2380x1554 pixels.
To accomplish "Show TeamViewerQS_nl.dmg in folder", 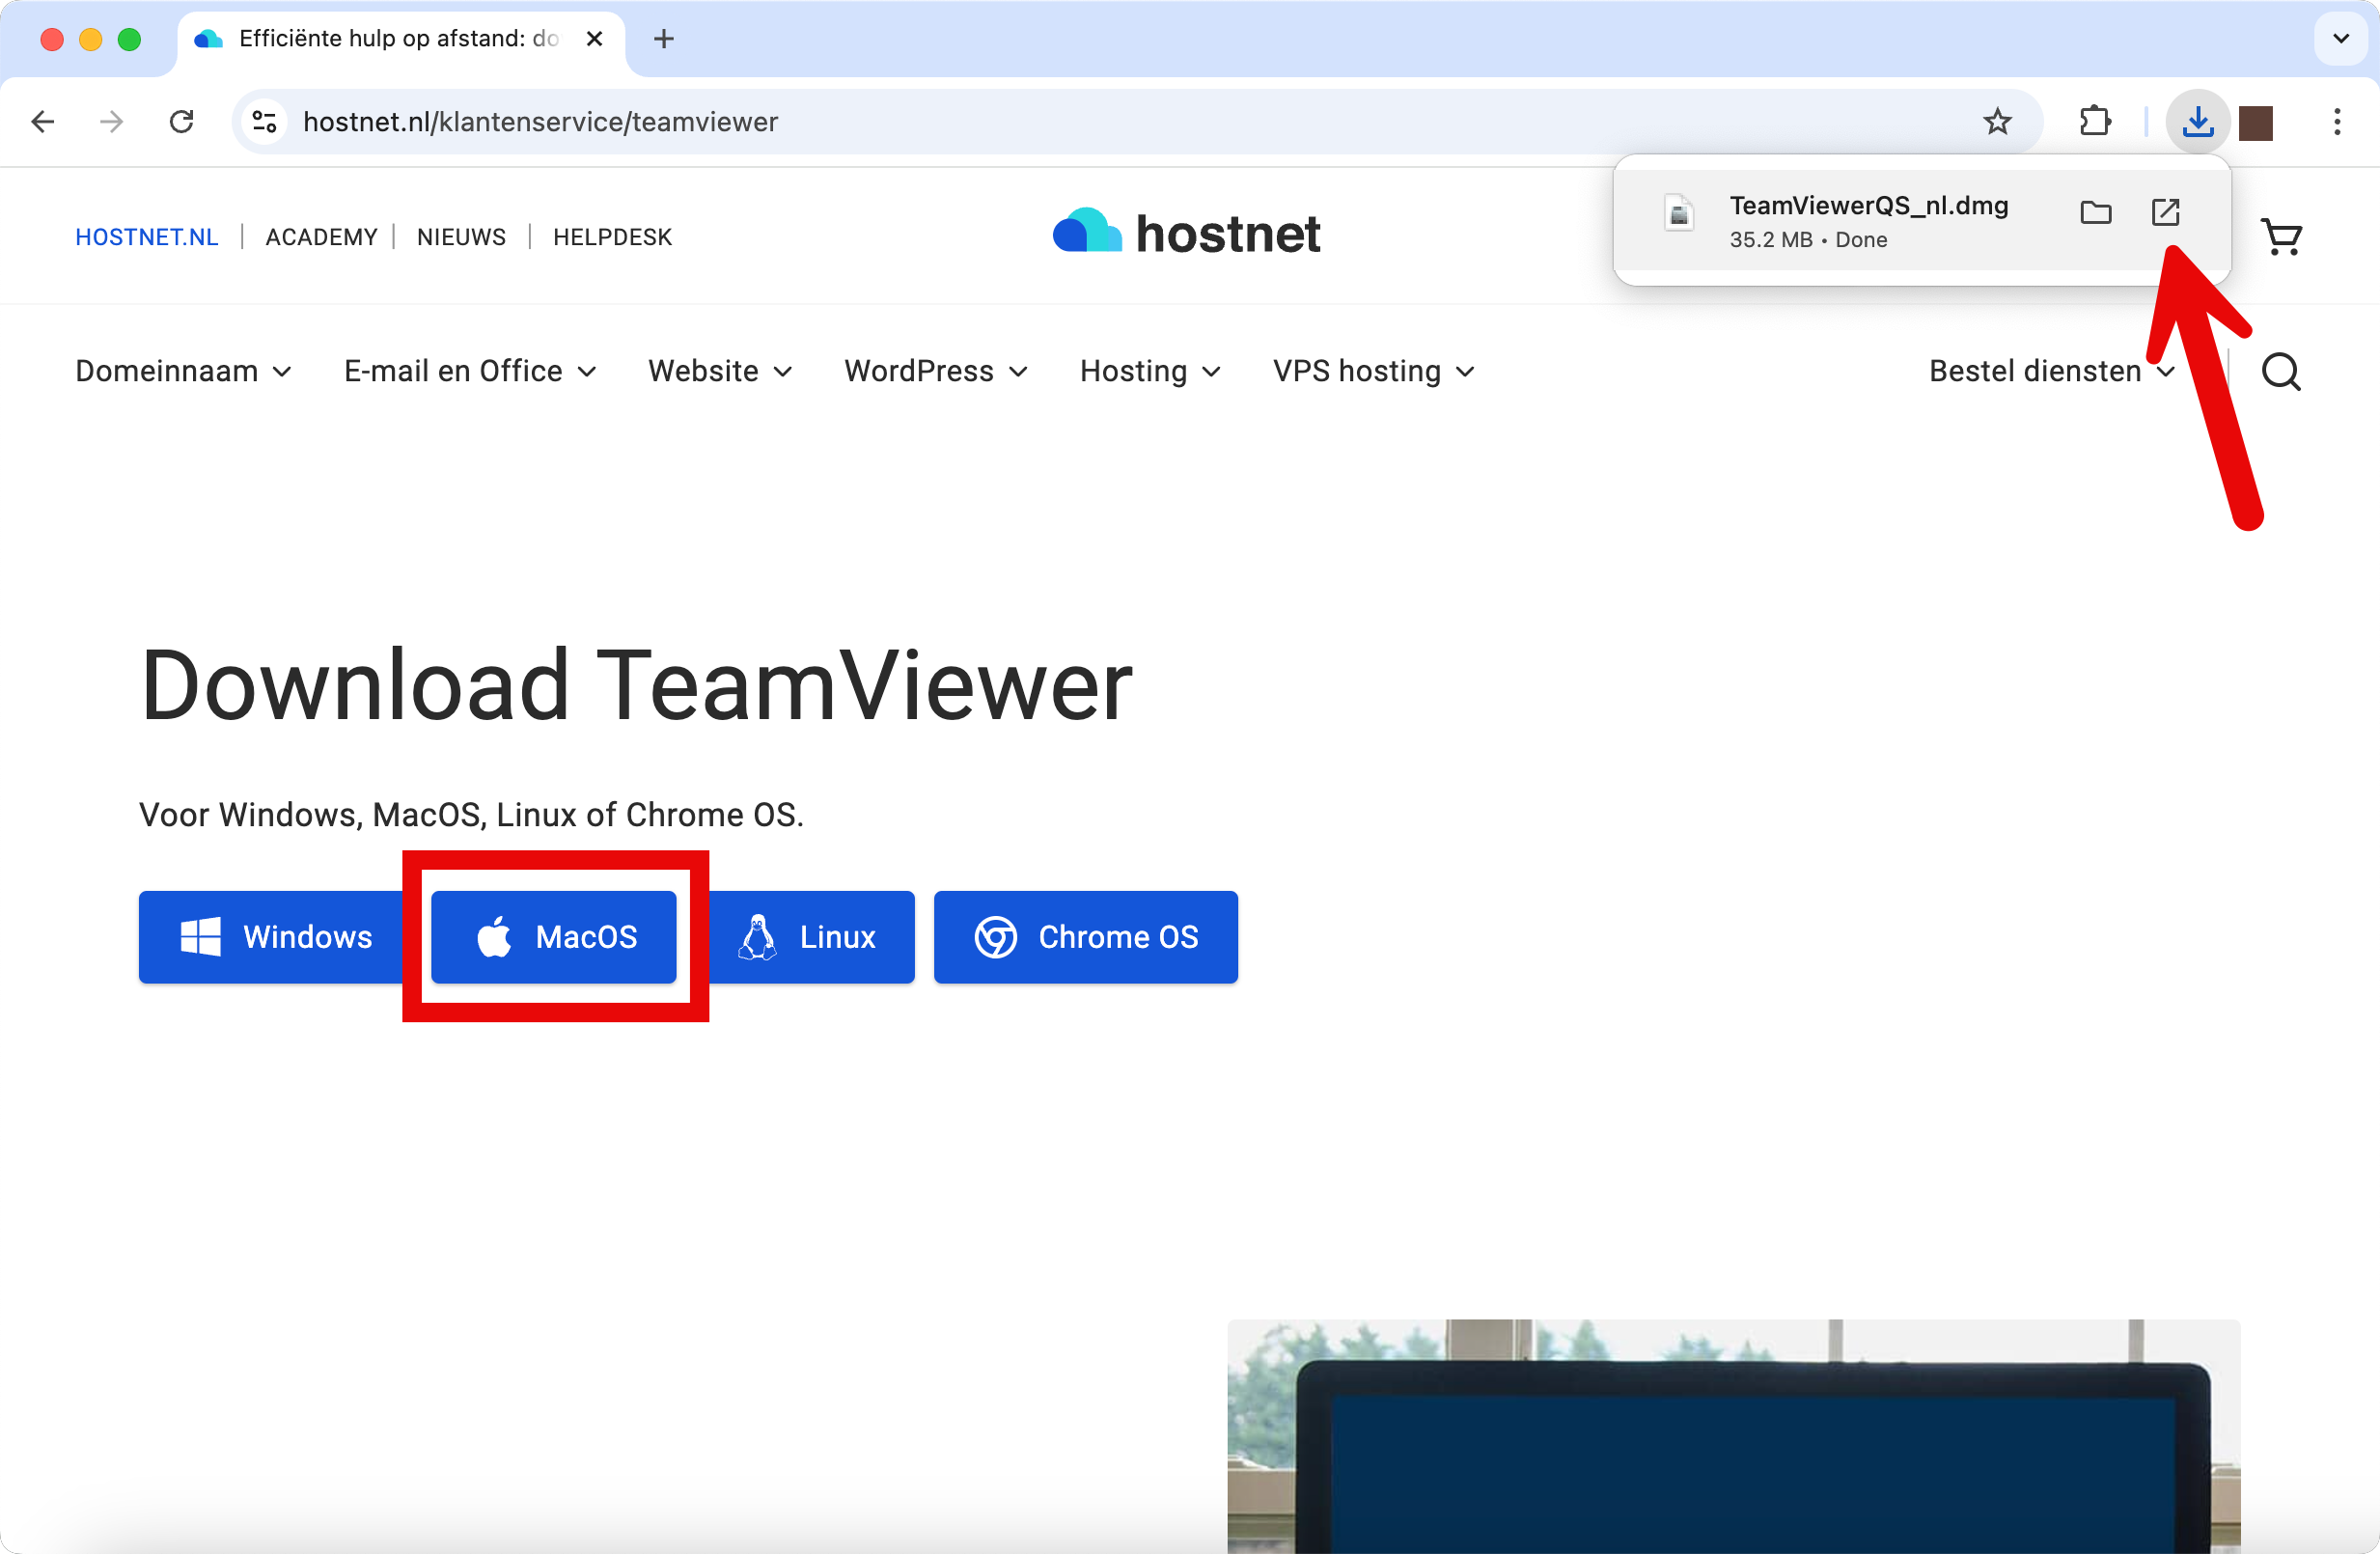I will pos(2095,212).
